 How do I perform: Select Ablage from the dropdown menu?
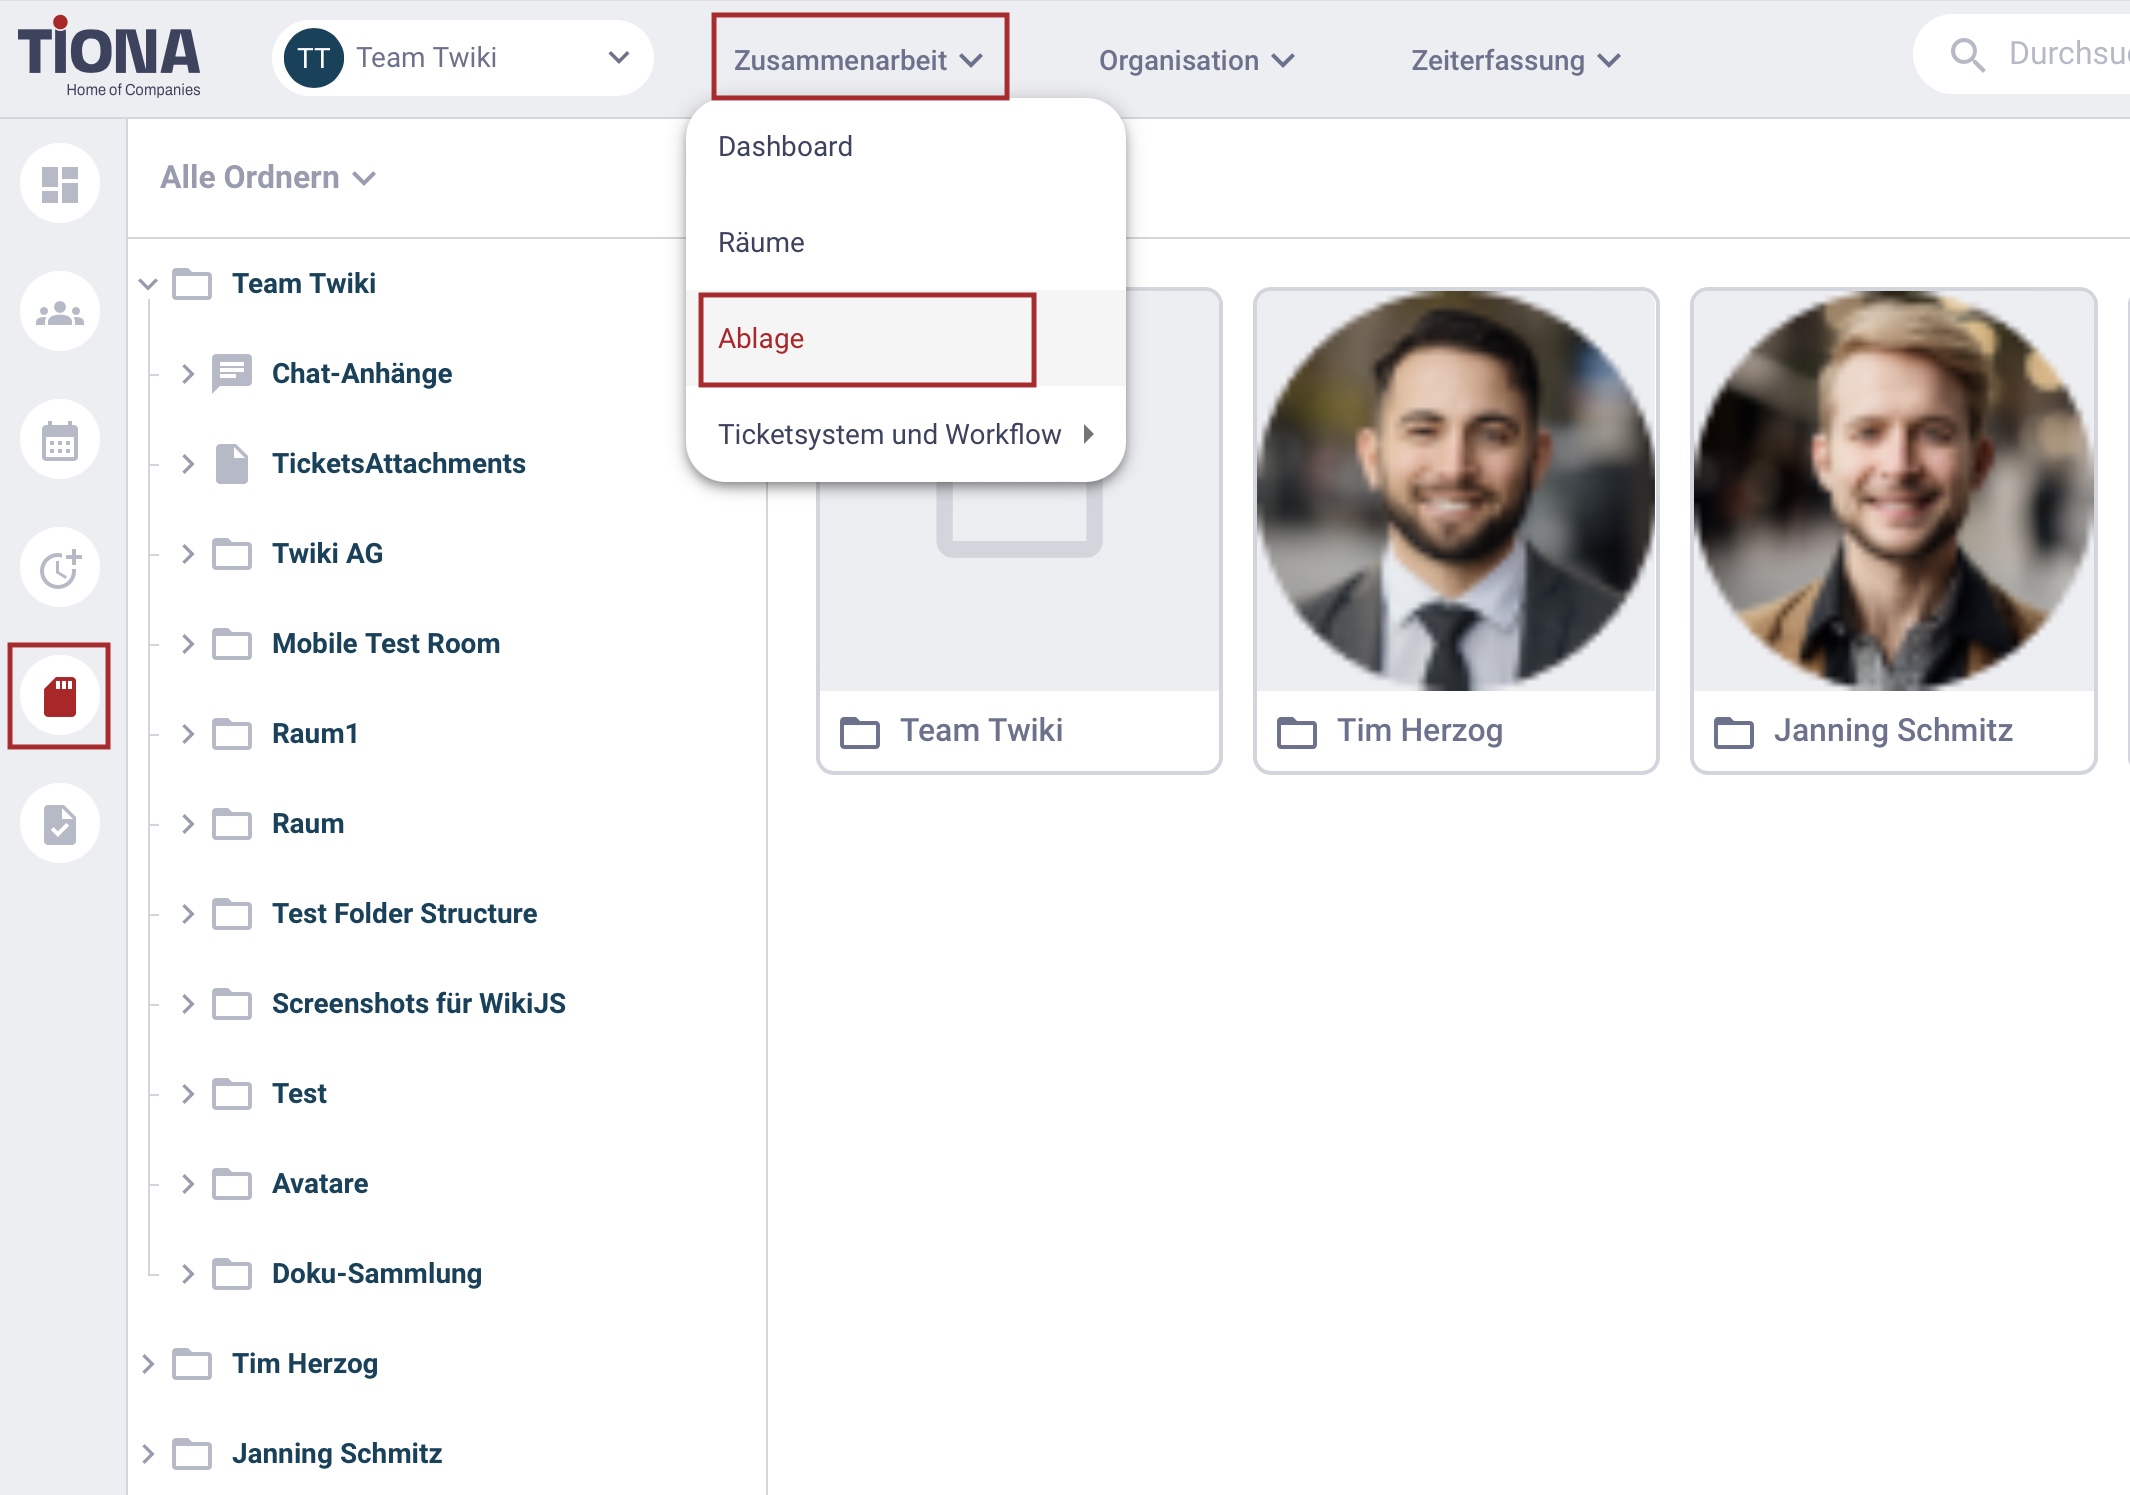(x=906, y=338)
